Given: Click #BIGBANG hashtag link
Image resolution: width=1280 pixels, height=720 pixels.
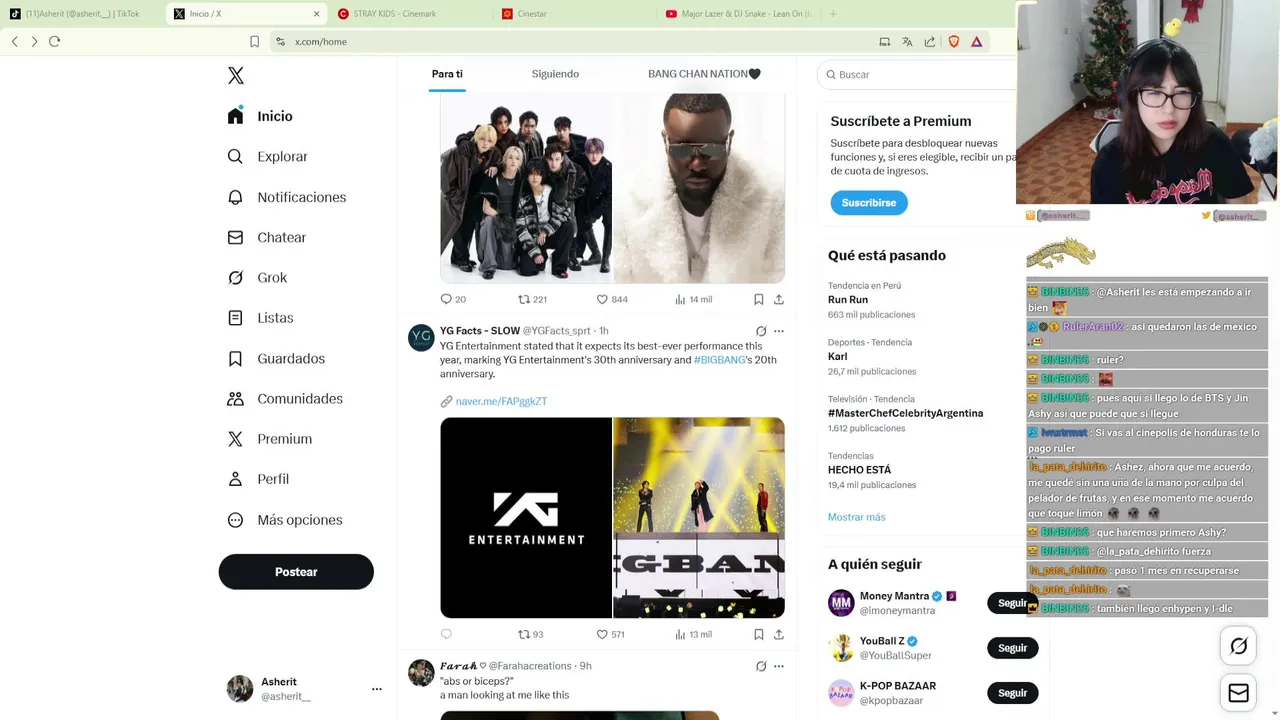Looking at the screenshot, I should [x=720, y=360].
